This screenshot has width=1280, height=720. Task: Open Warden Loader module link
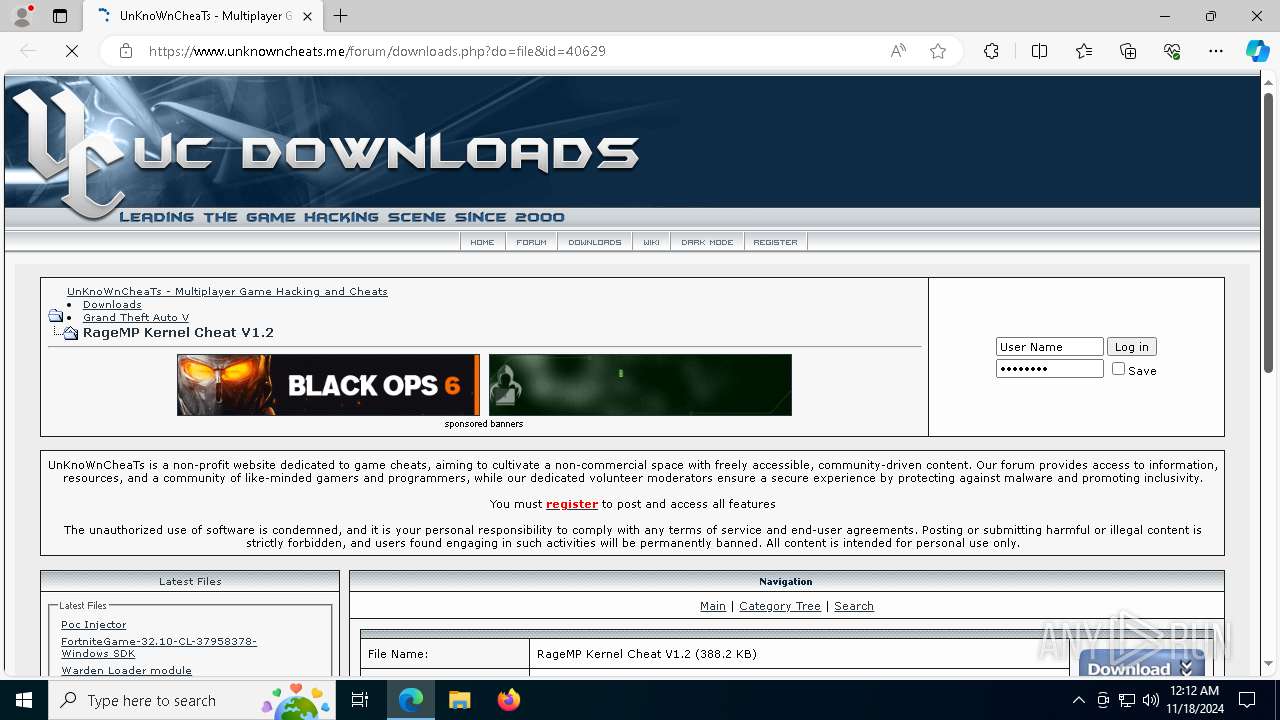pos(126,671)
